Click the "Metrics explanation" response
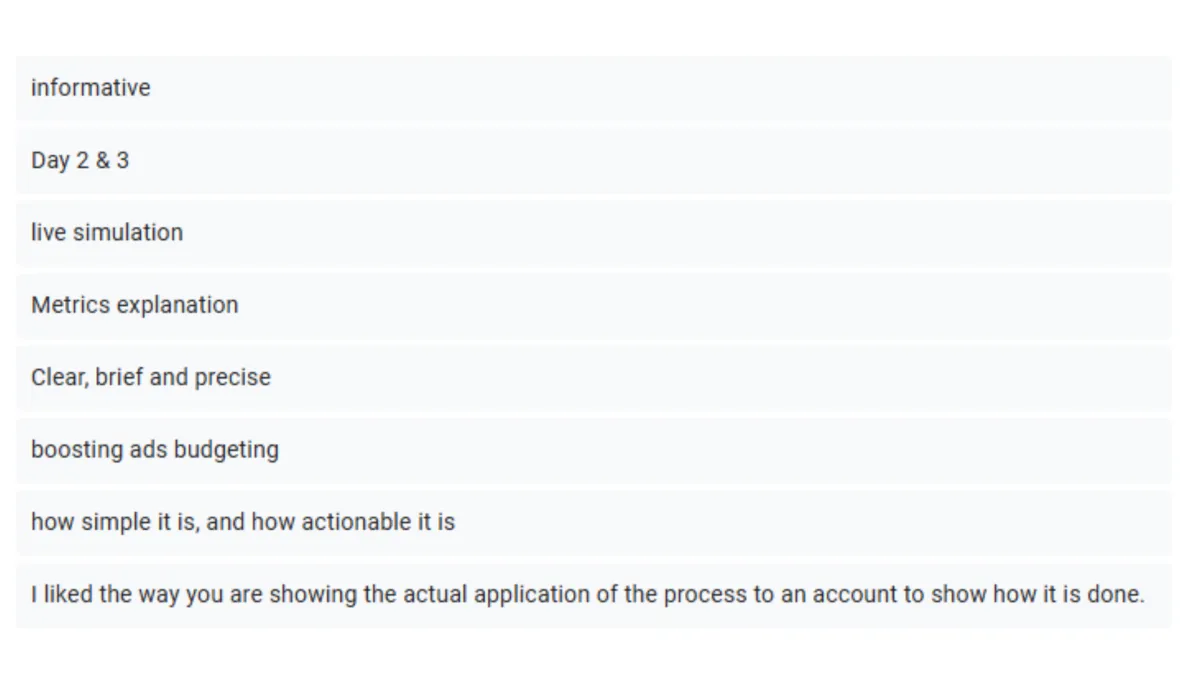This screenshot has height=675, width=1200. click(x=593, y=305)
